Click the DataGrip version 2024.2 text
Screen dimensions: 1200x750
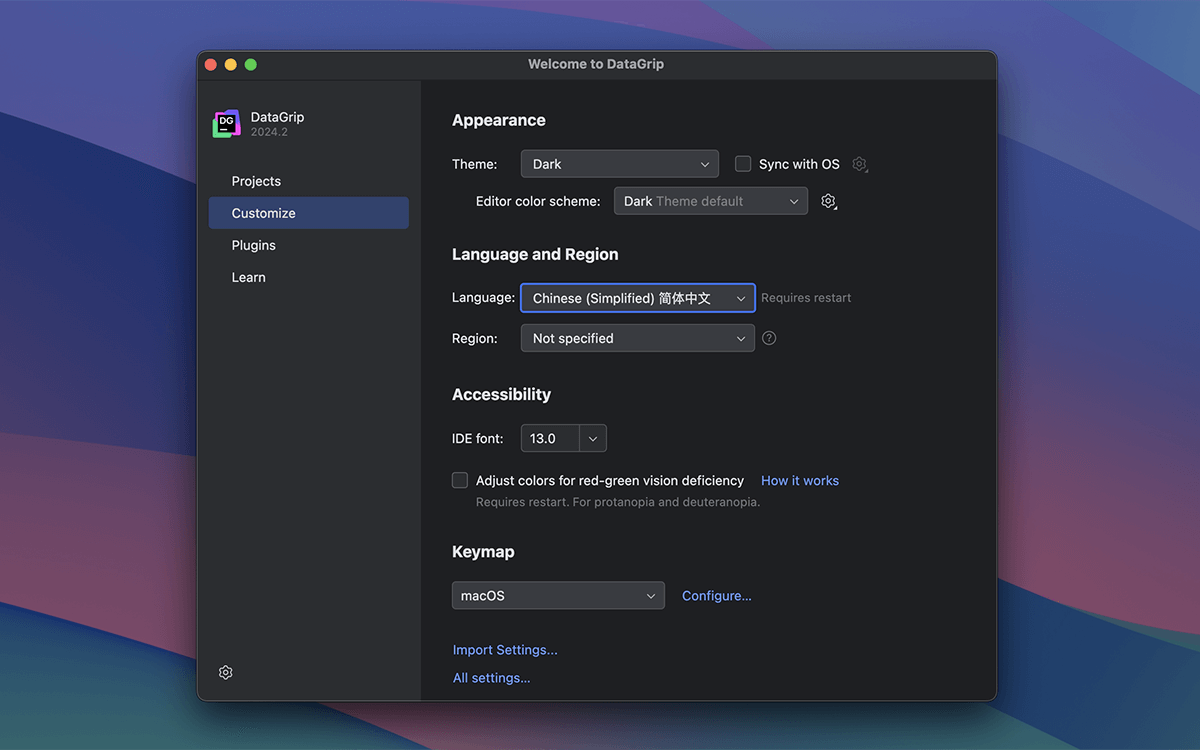tap(269, 132)
